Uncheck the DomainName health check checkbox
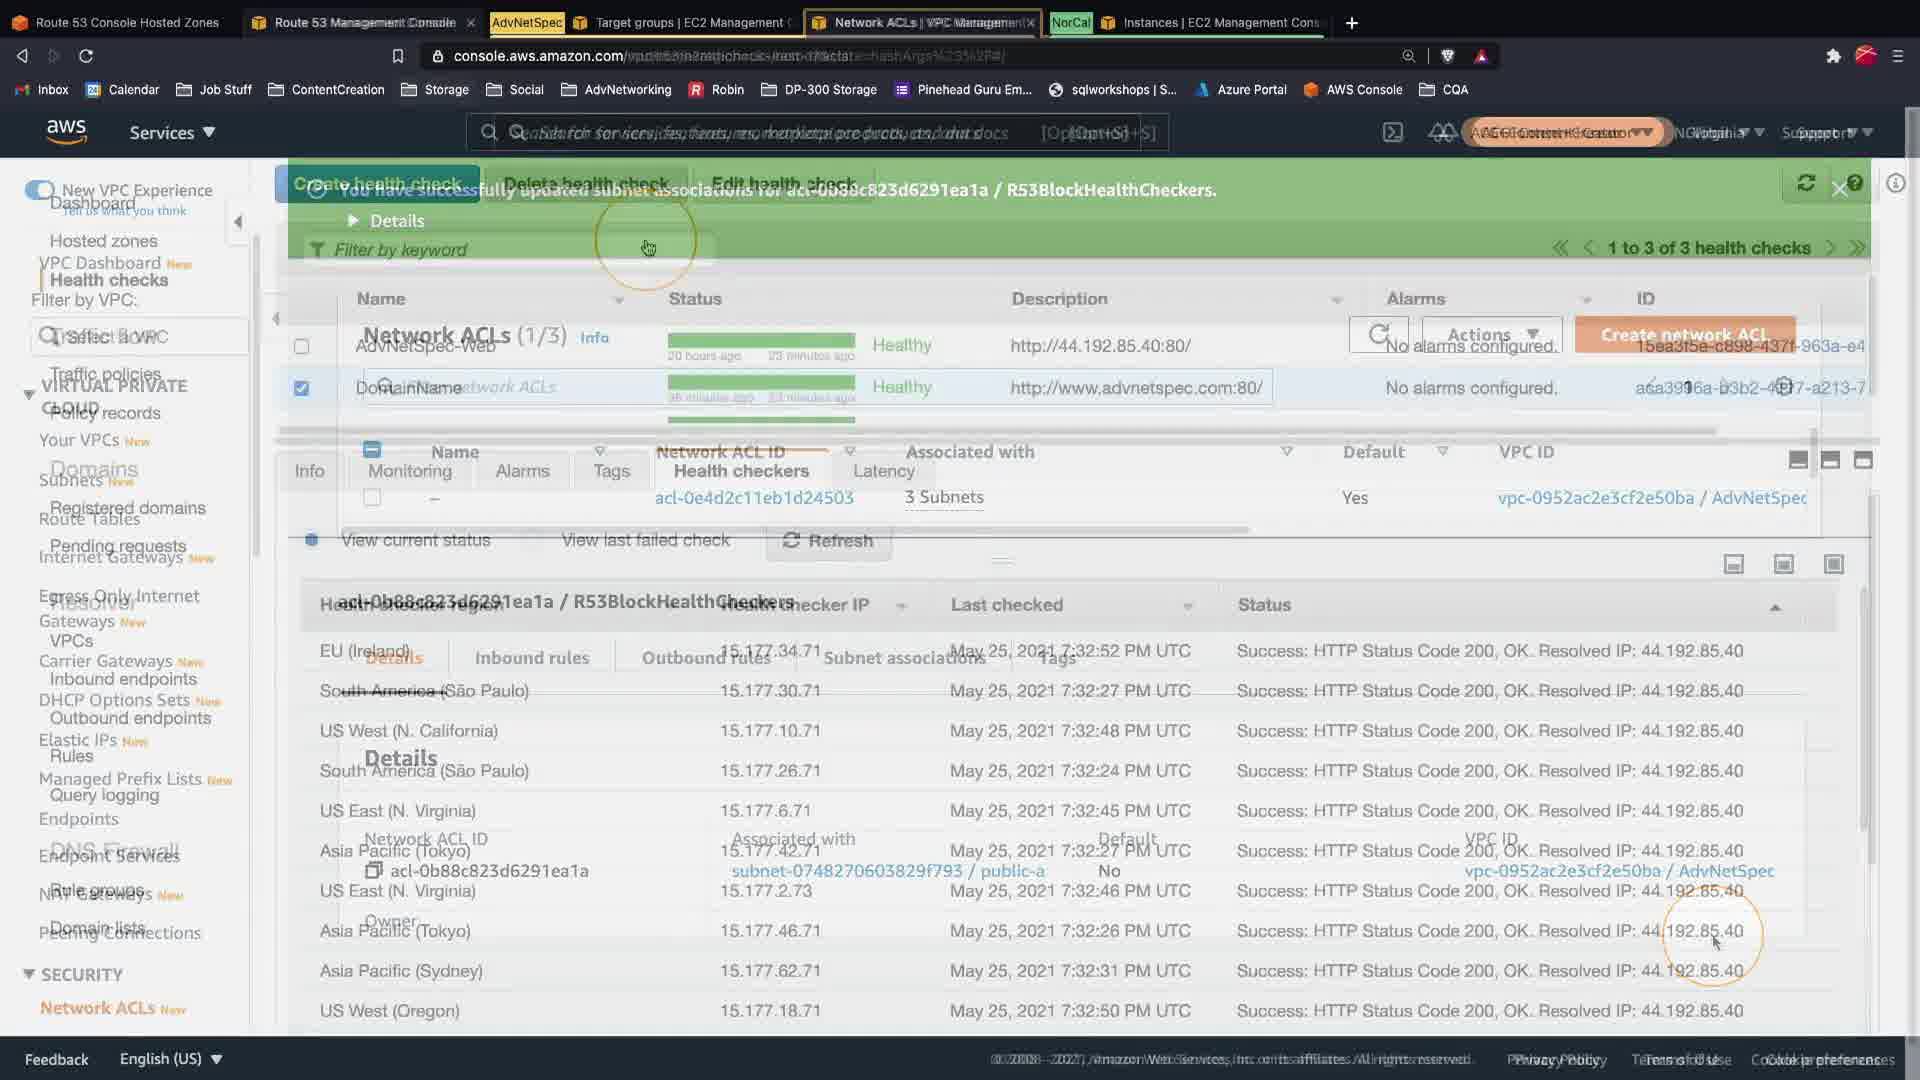 point(301,388)
